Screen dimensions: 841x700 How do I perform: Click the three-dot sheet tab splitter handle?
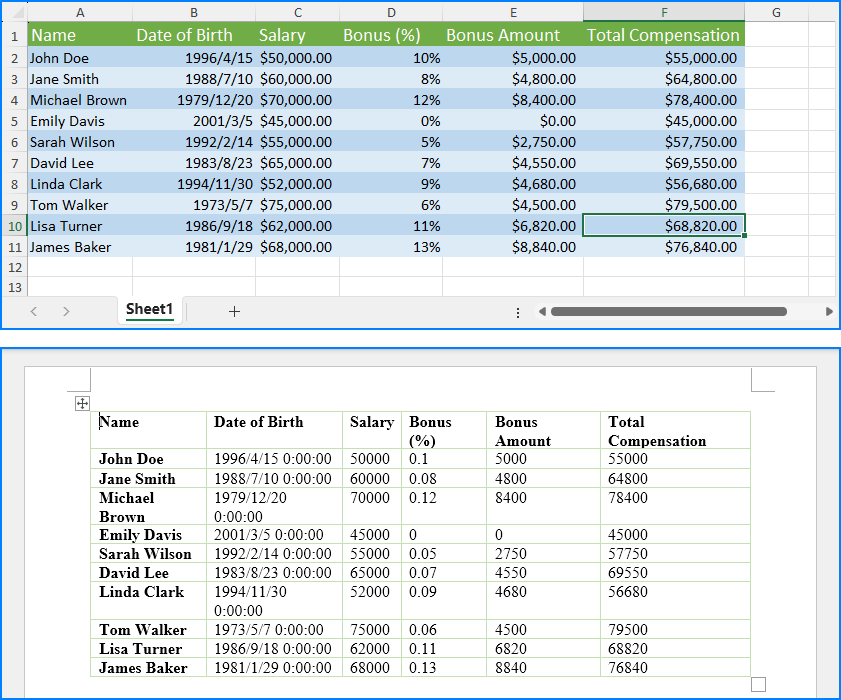point(518,313)
